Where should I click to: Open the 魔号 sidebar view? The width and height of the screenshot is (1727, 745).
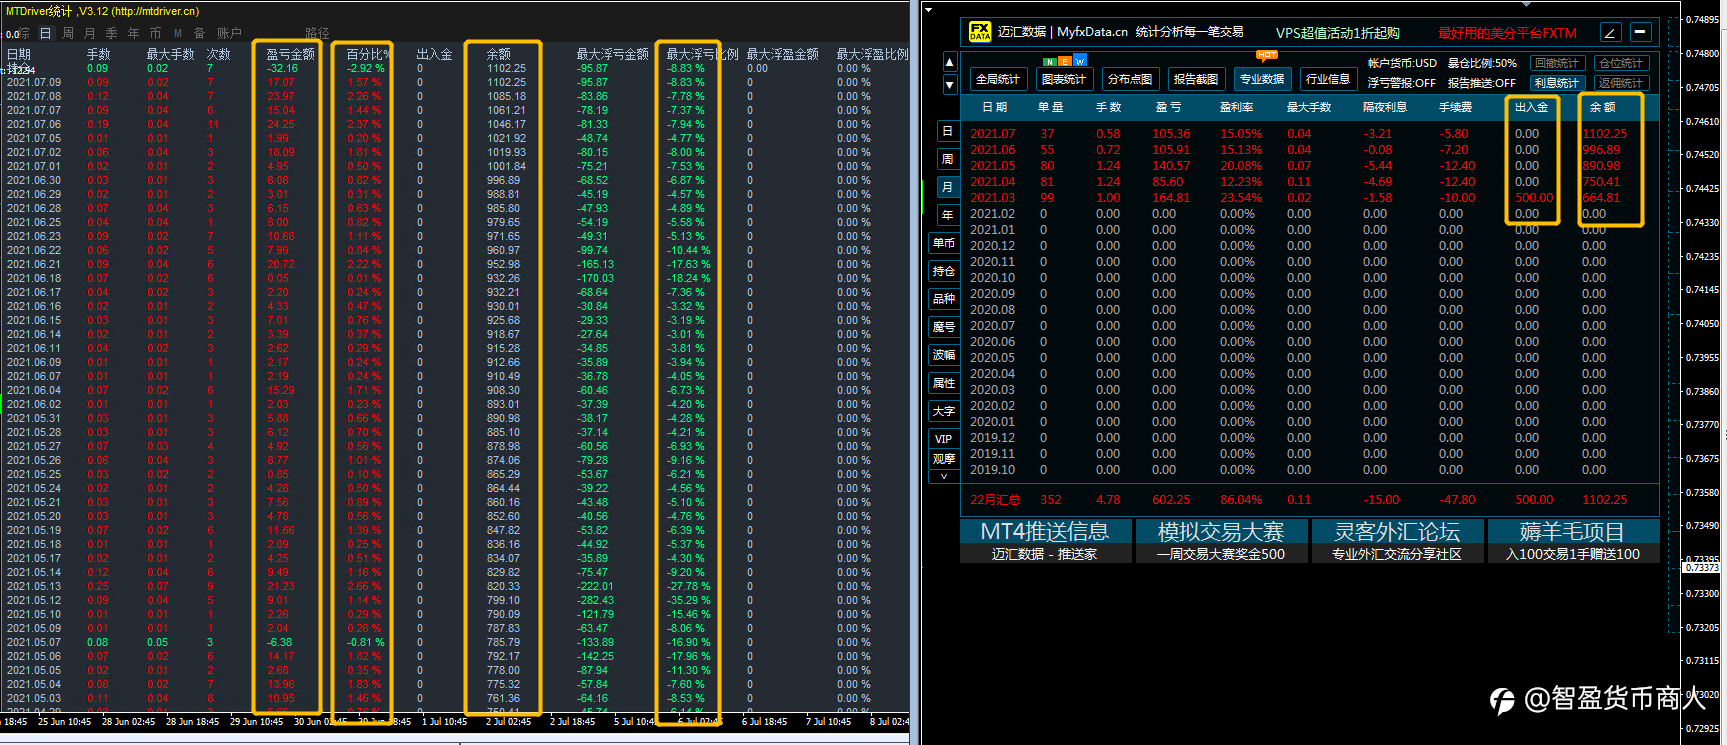[x=944, y=327]
